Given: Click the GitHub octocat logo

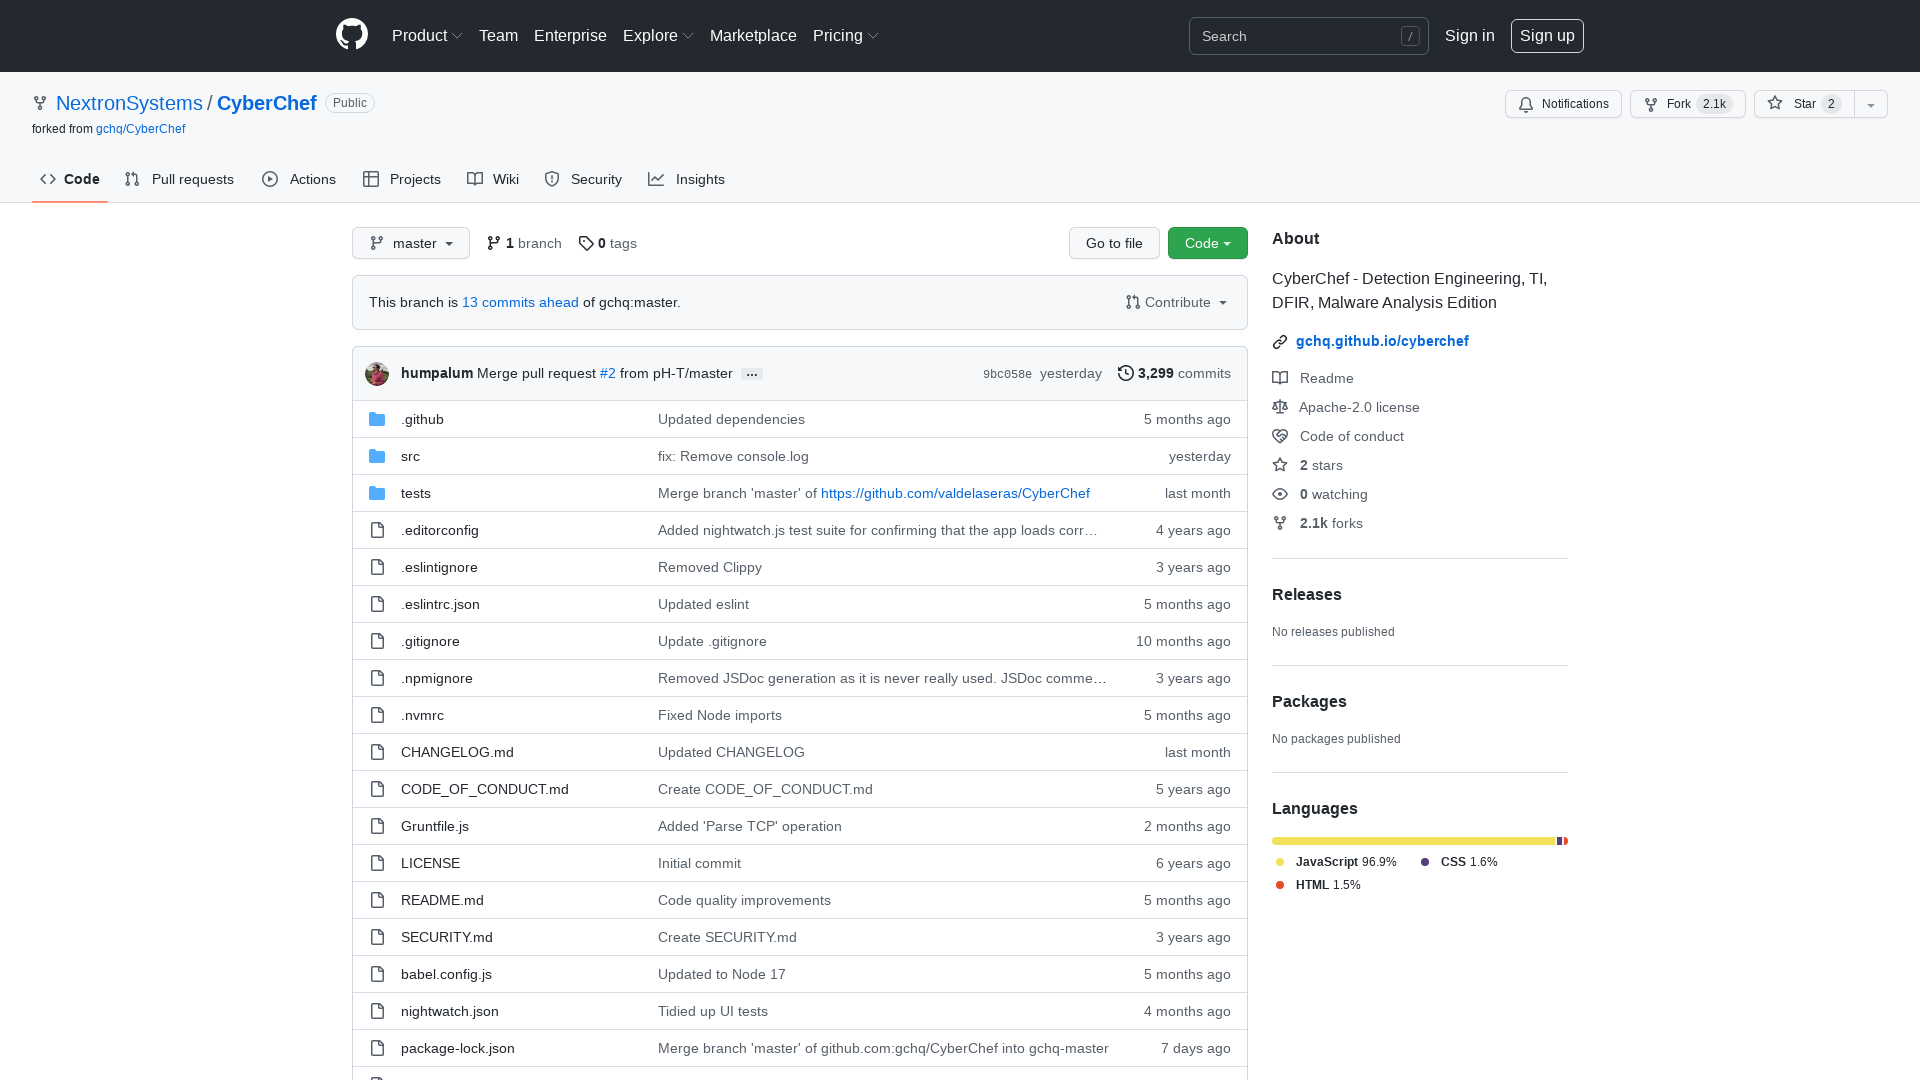Looking at the screenshot, I should [x=351, y=34].
